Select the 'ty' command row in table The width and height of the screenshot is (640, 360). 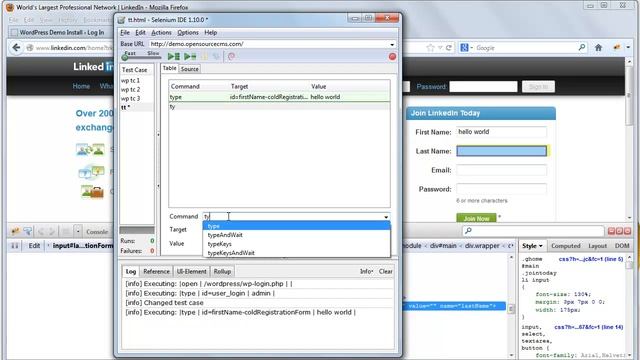coord(280,107)
